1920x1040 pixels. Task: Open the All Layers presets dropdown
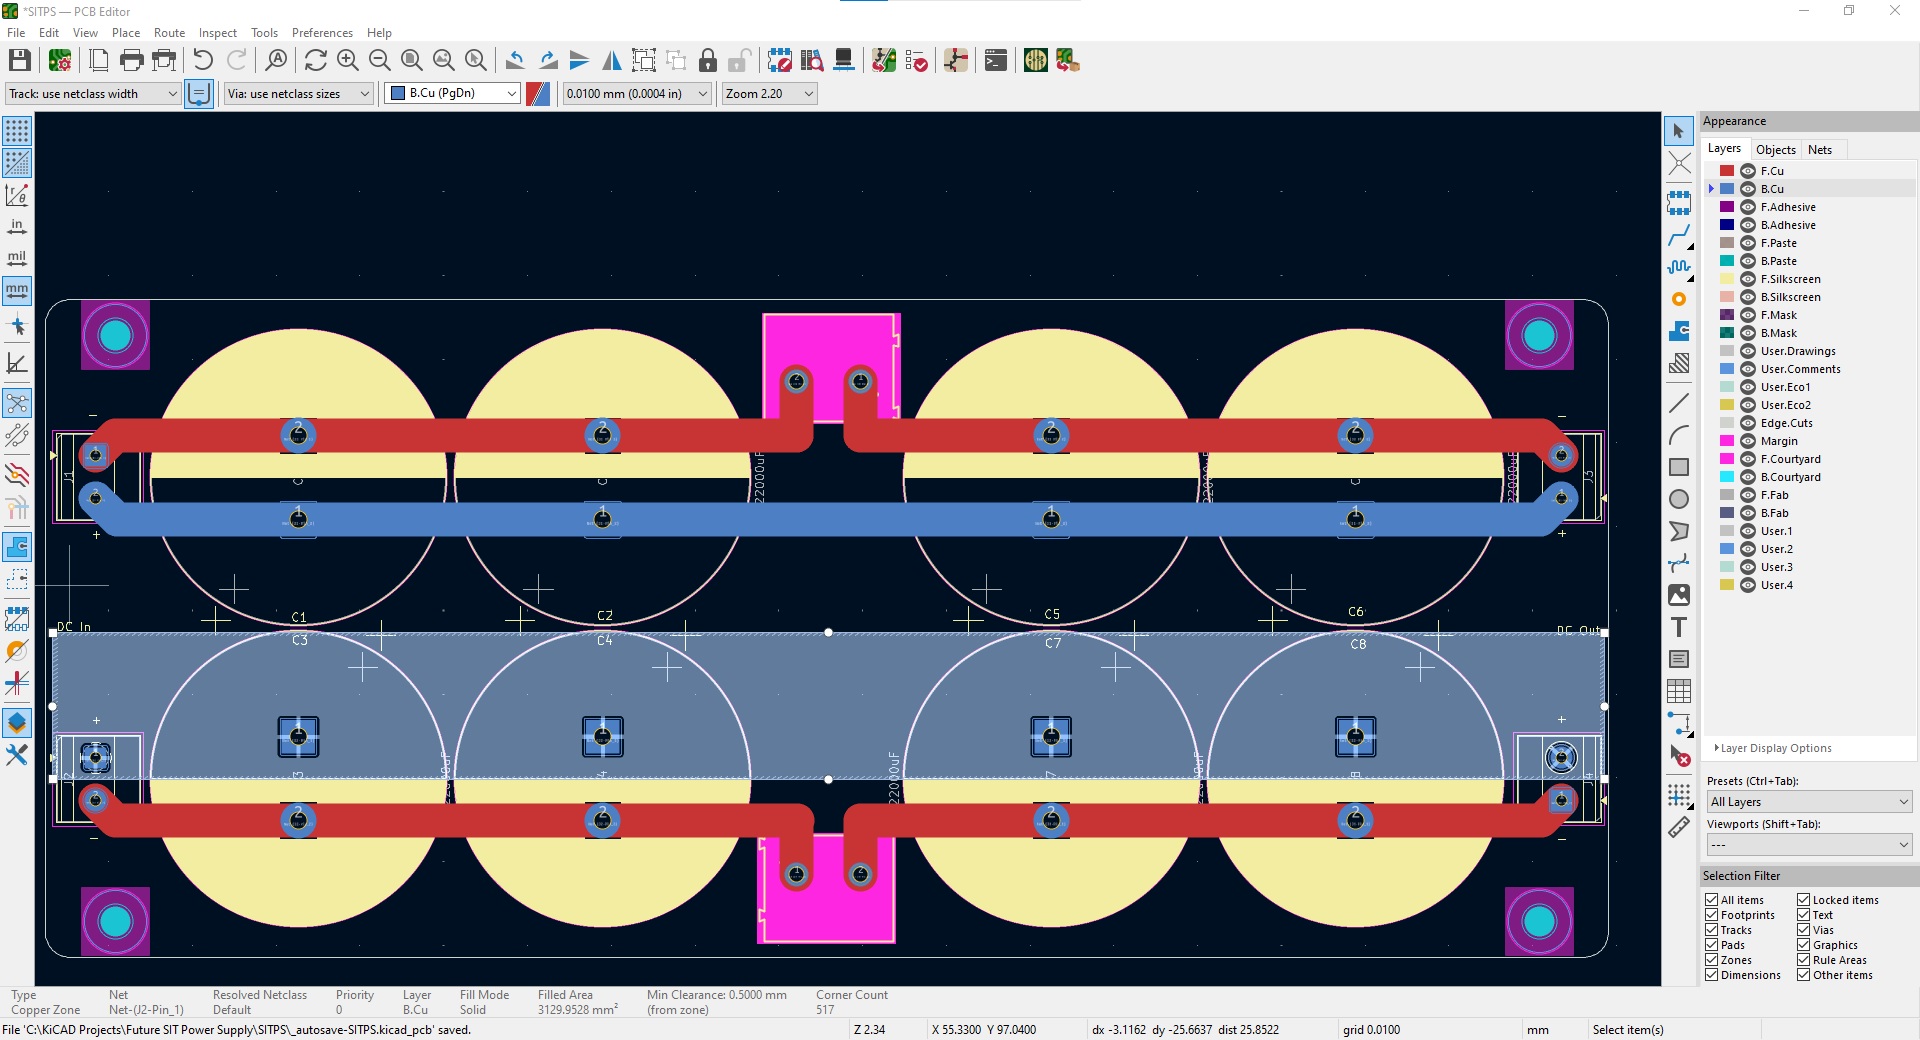(x=1808, y=802)
